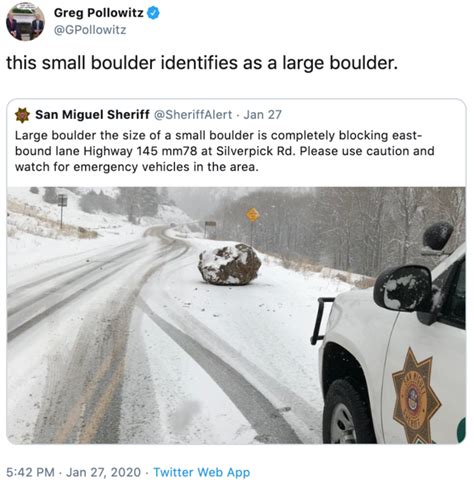474x485 pixels.
Task: Open Greg Pollowitz's profile picture
Action: pos(25,21)
